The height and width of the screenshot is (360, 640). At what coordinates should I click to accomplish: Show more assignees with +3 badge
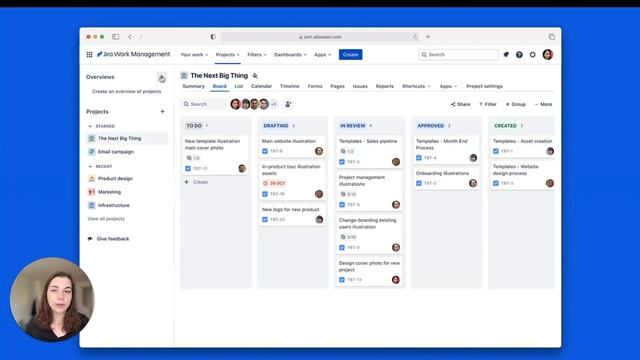[x=273, y=104]
